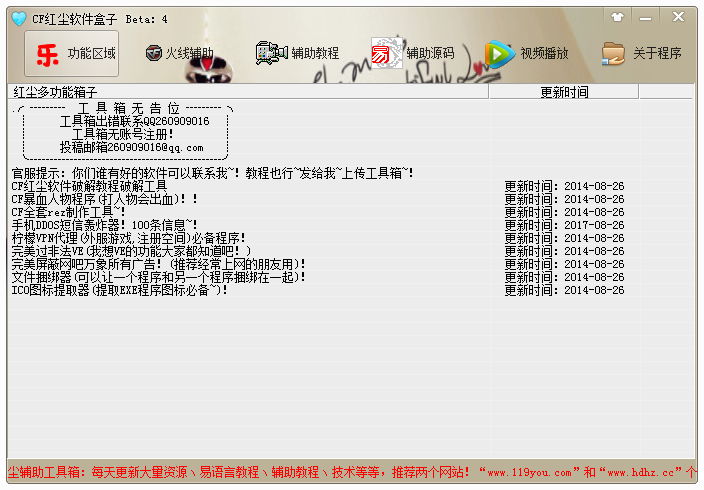This screenshot has width=704, height=490.
Task: Minimize the window
Action: click(646, 18)
